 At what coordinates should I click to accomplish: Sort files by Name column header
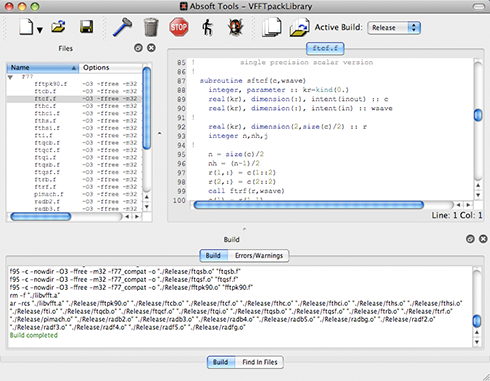(x=43, y=68)
